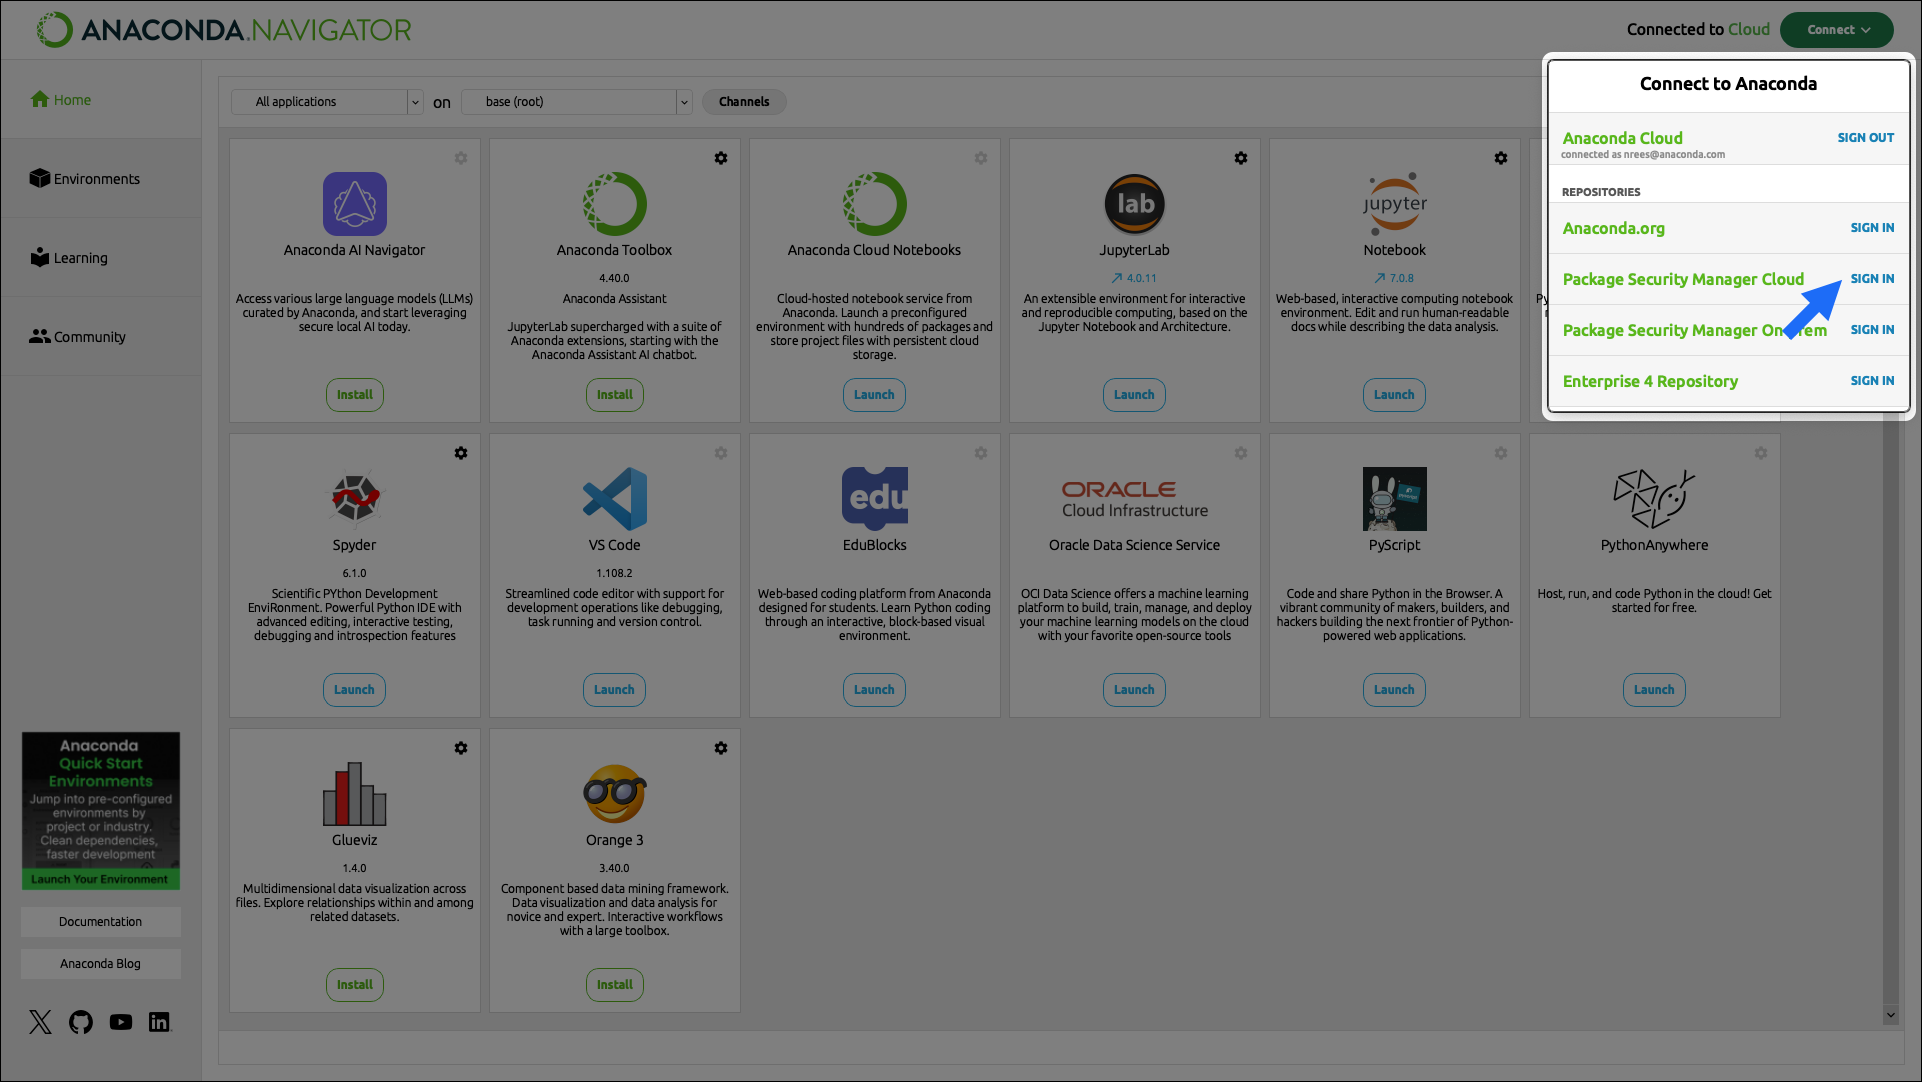Sign in to Enterprise 4 Repository
The height and width of the screenshot is (1082, 1922).
point(1871,380)
